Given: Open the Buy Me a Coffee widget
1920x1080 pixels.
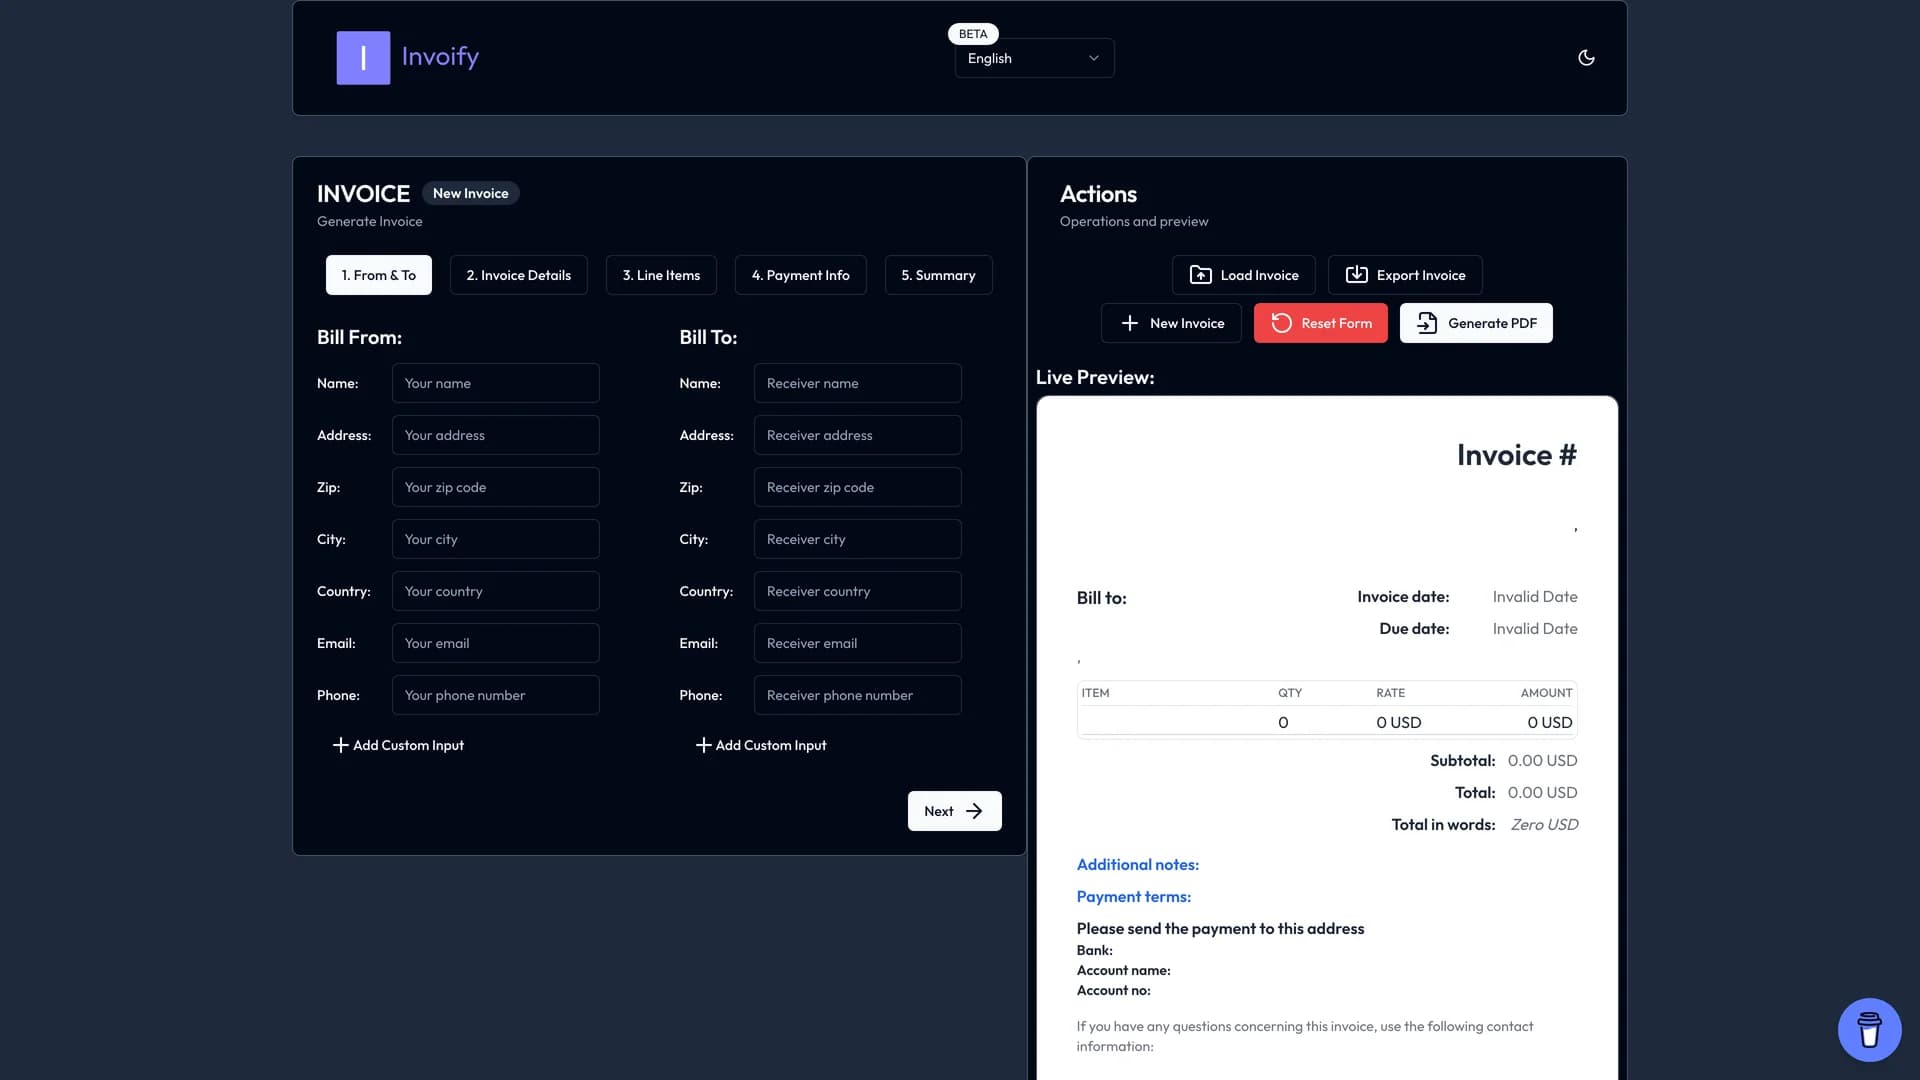Looking at the screenshot, I should coord(1869,1029).
